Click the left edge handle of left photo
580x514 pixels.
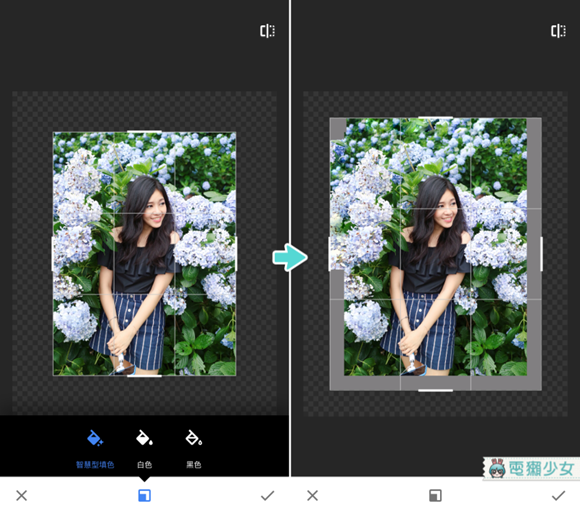(53, 254)
